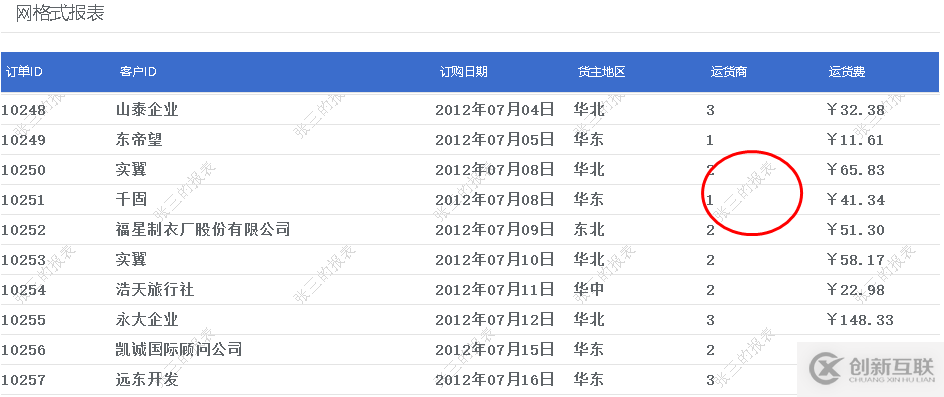Viewport: 944px width, 397px height.
Task: Click region 华东 in row 10249
Action: (x=589, y=140)
